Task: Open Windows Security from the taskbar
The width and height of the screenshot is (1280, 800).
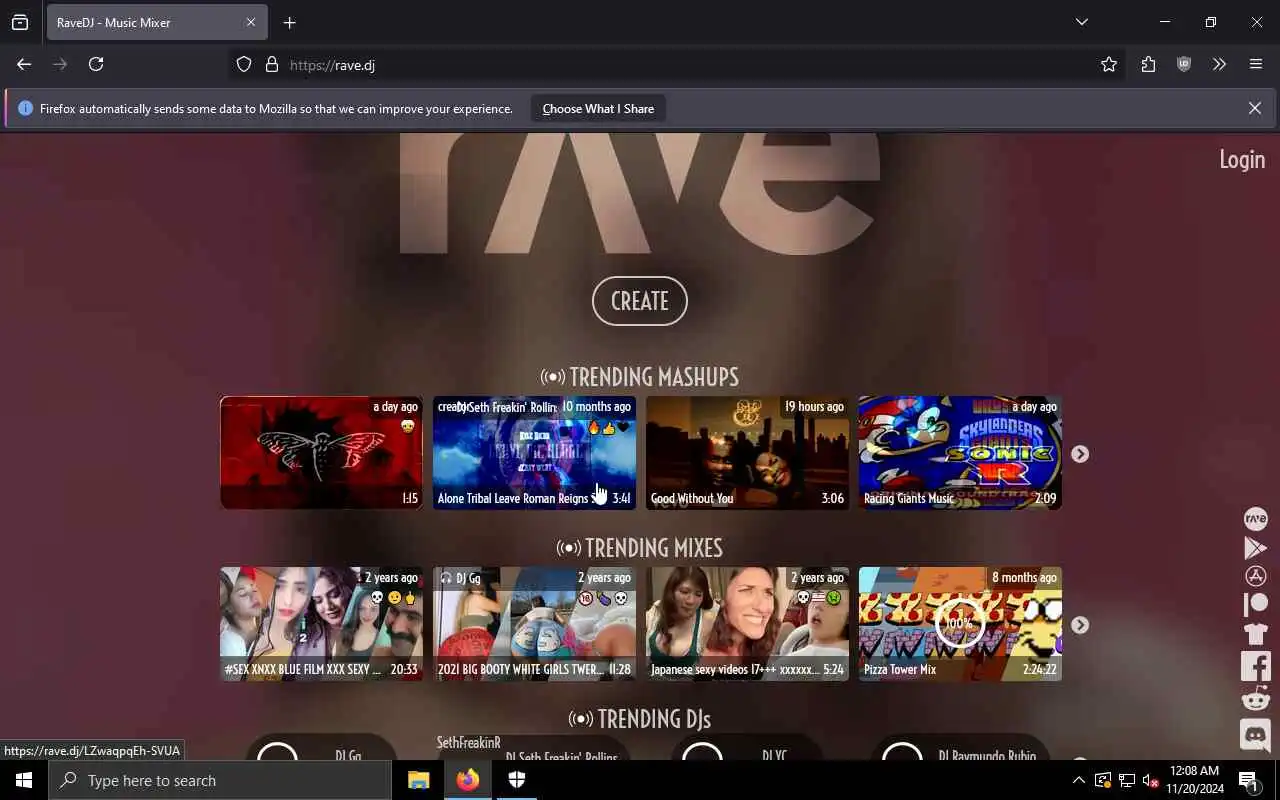Action: (517, 780)
